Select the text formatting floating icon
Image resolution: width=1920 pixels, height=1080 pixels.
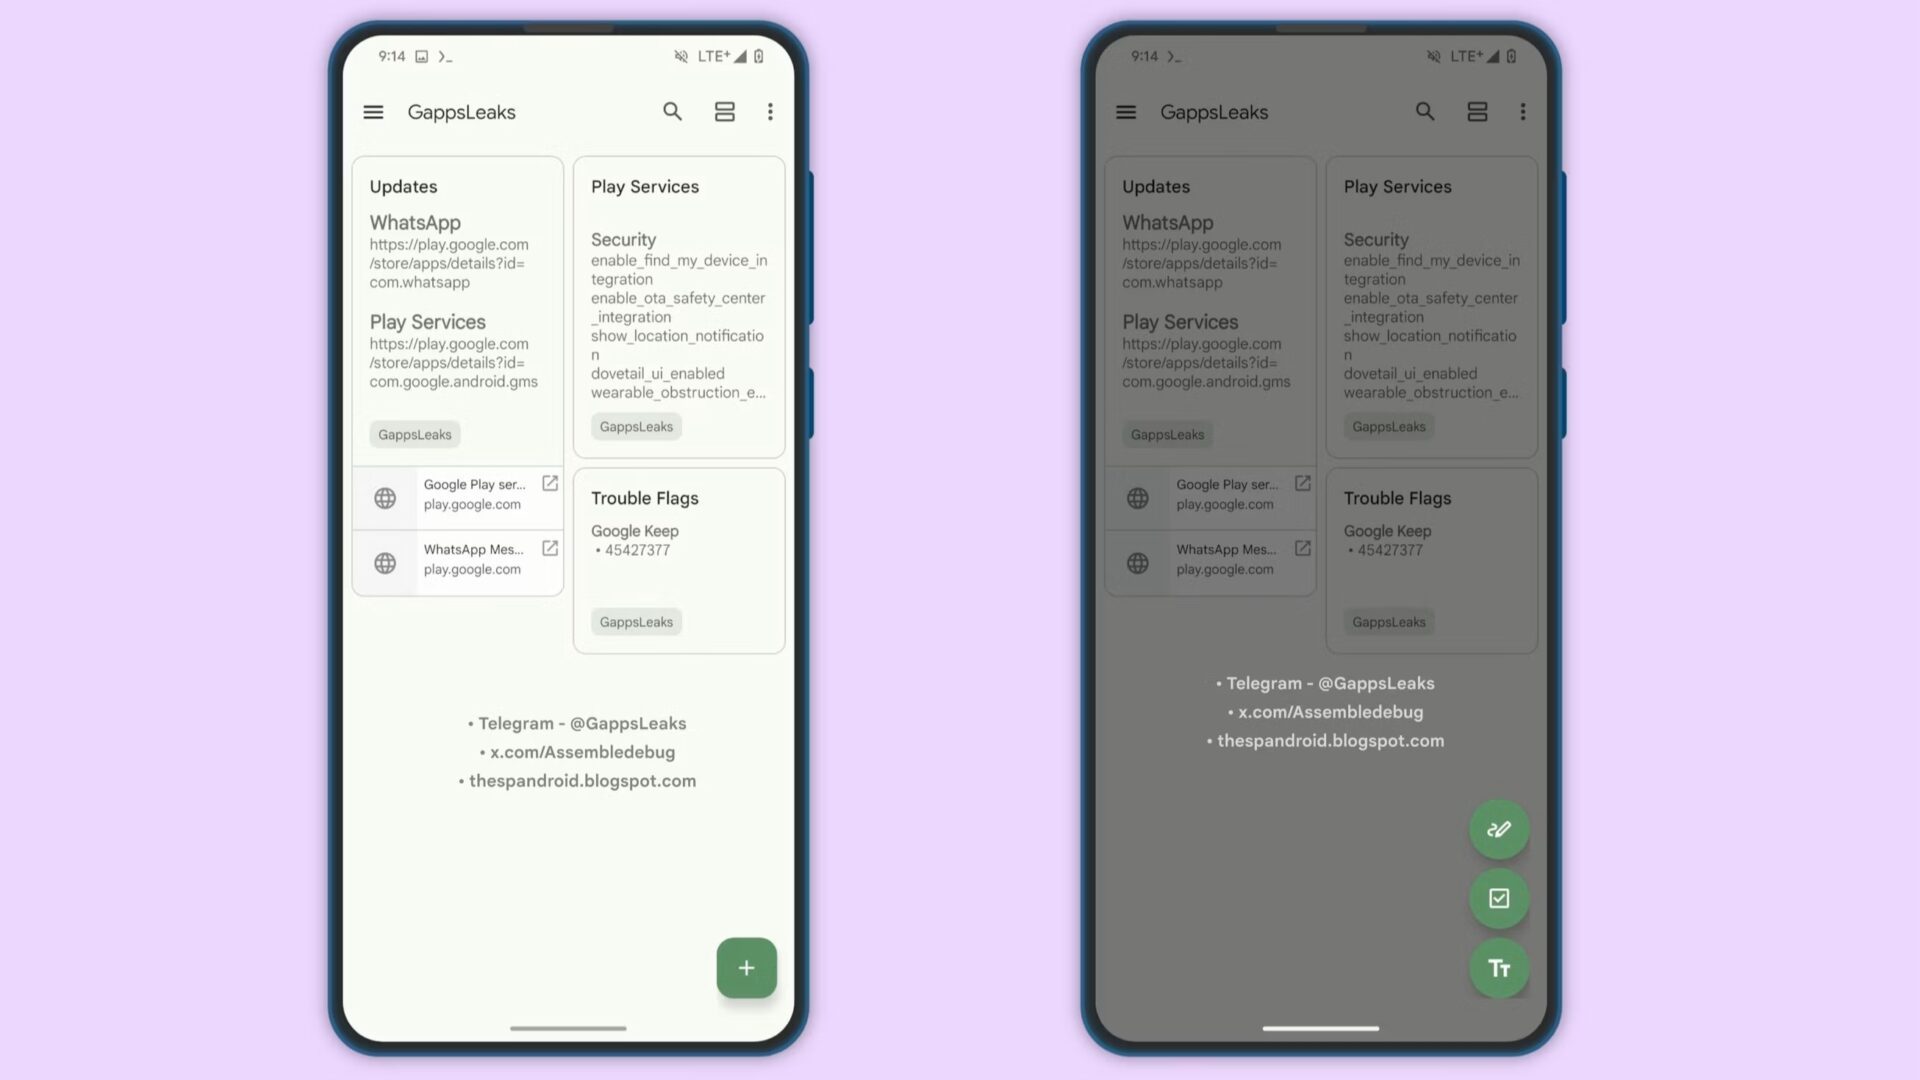(x=1499, y=968)
